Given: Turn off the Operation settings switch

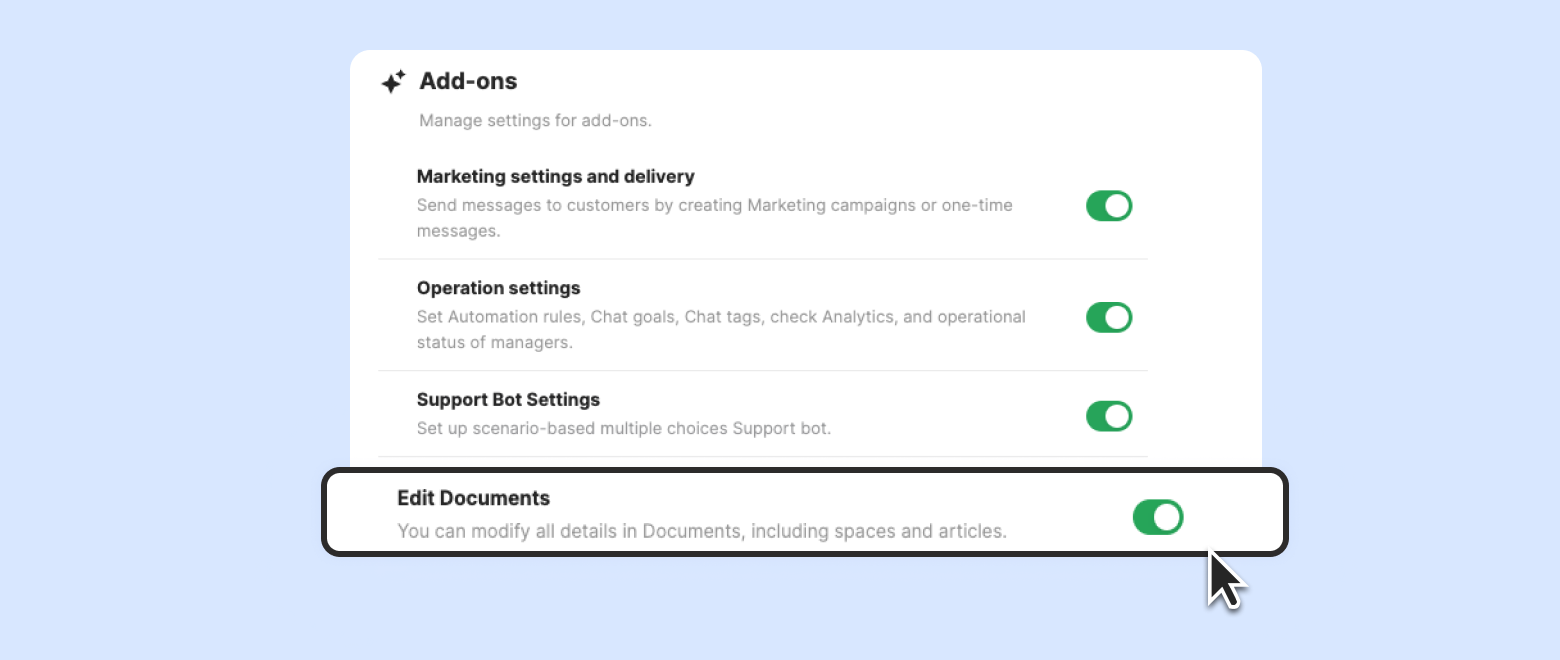Looking at the screenshot, I should click(1108, 318).
